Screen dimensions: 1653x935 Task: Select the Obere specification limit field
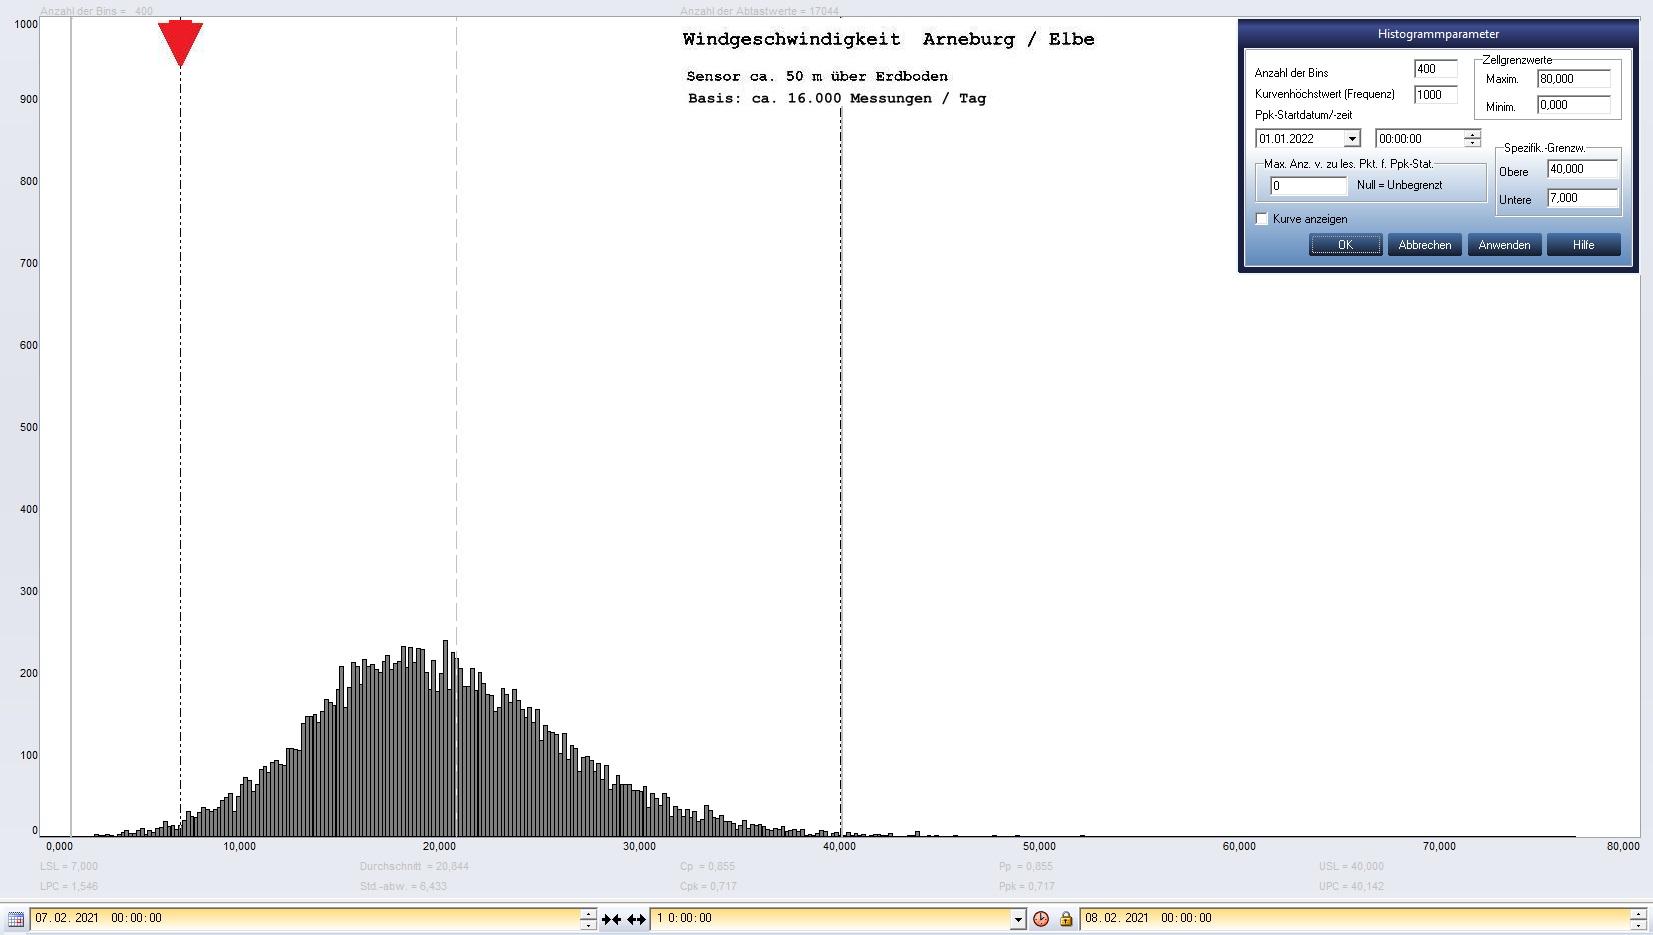coord(1581,169)
